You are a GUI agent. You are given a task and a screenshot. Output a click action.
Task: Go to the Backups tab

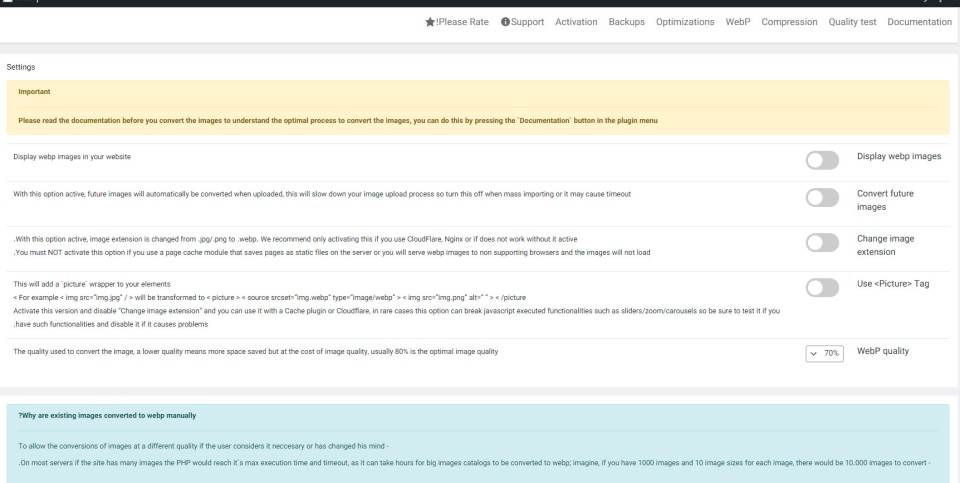pyautogui.click(x=627, y=22)
